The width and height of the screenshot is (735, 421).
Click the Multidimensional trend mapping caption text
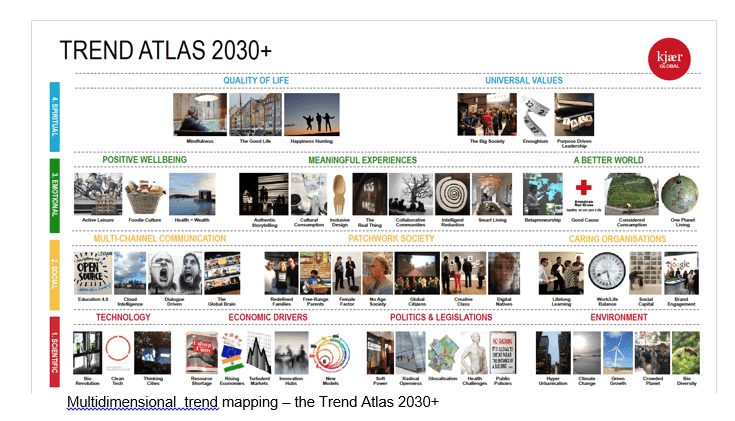pos(252,402)
